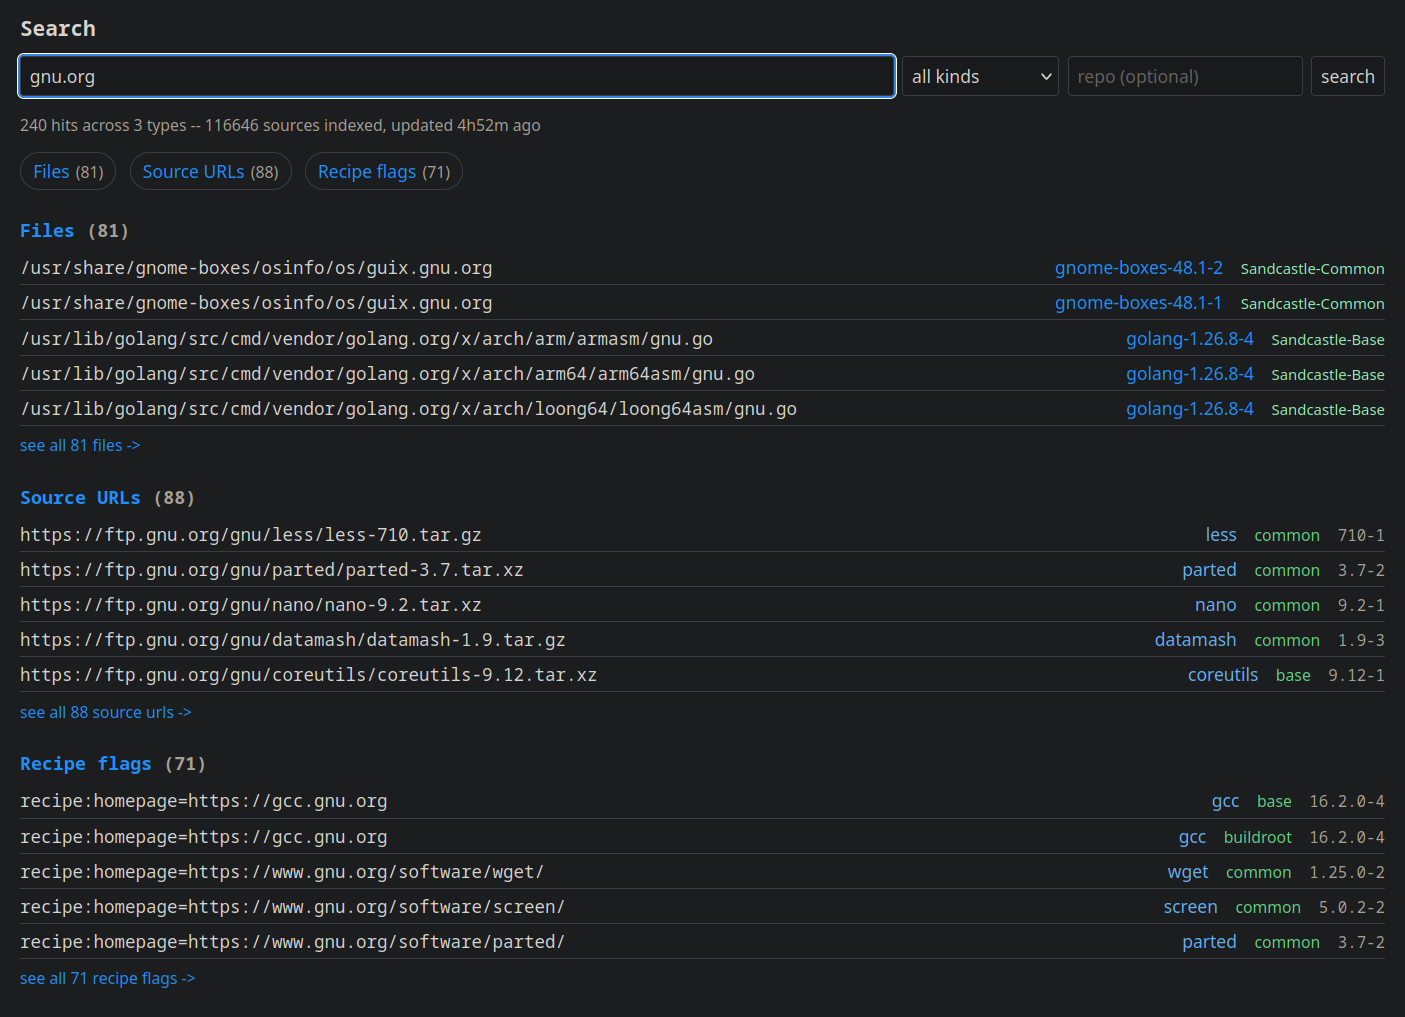Click the base repo label on coreutils row
The height and width of the screenshot is (1017, 1405).
[x=1293, y=676]
